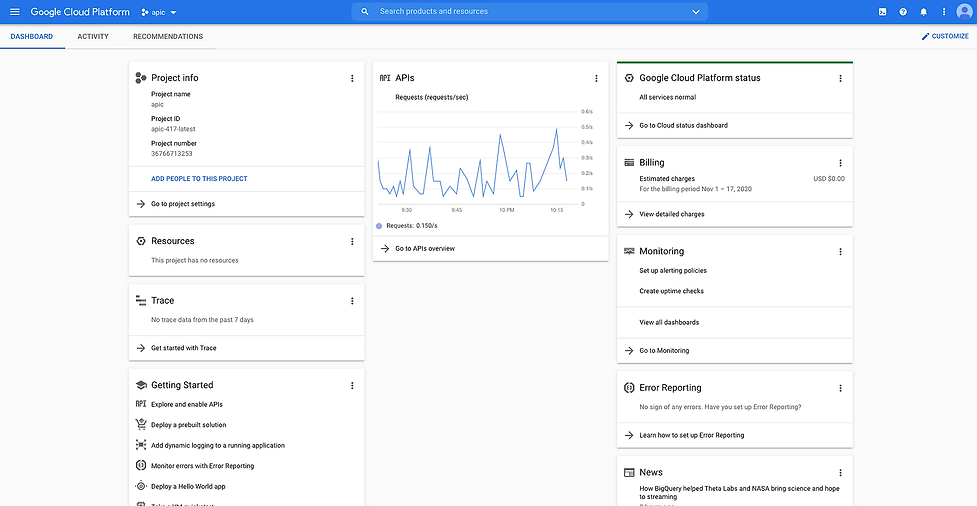
Task: Click the Project info hexagon icon
Action: click(x=141, y=78)
